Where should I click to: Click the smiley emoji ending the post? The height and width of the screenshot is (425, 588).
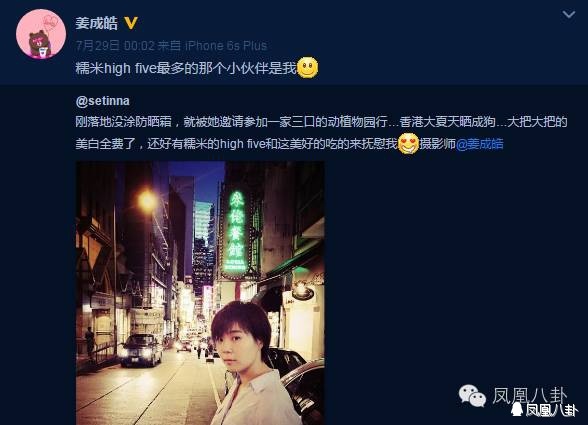click(x=308, y=68)
